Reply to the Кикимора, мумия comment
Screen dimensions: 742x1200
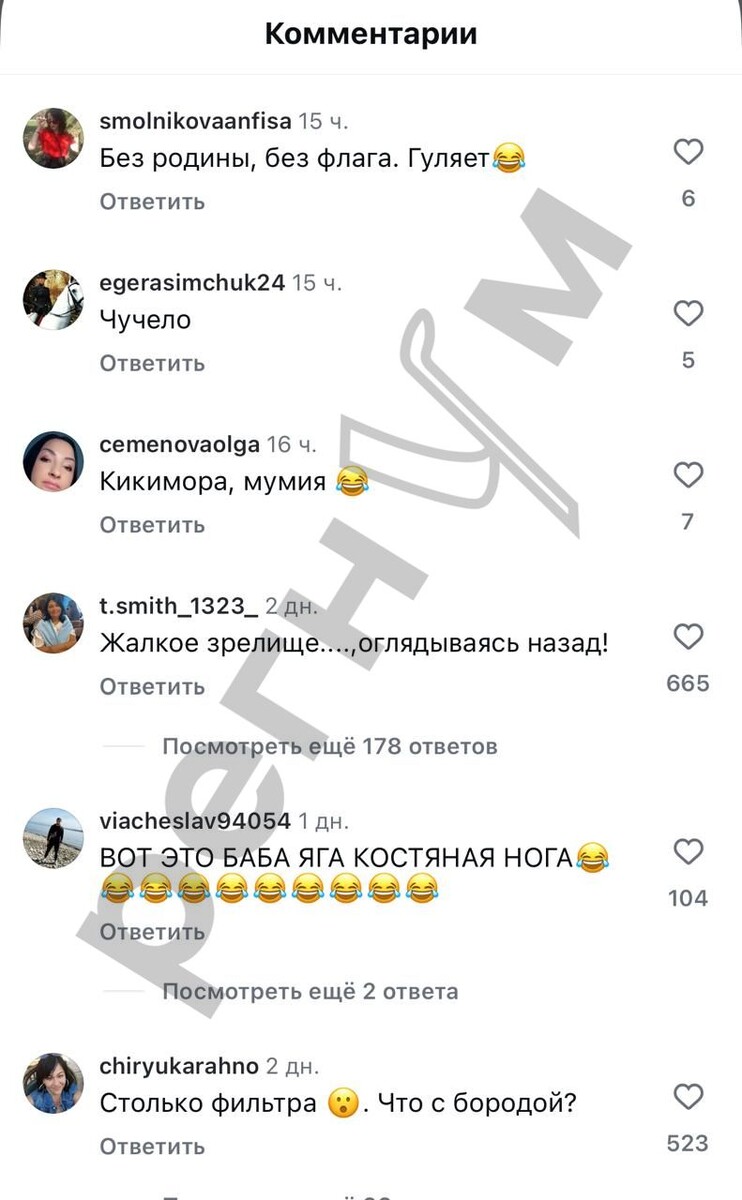[x=152, y=525]
